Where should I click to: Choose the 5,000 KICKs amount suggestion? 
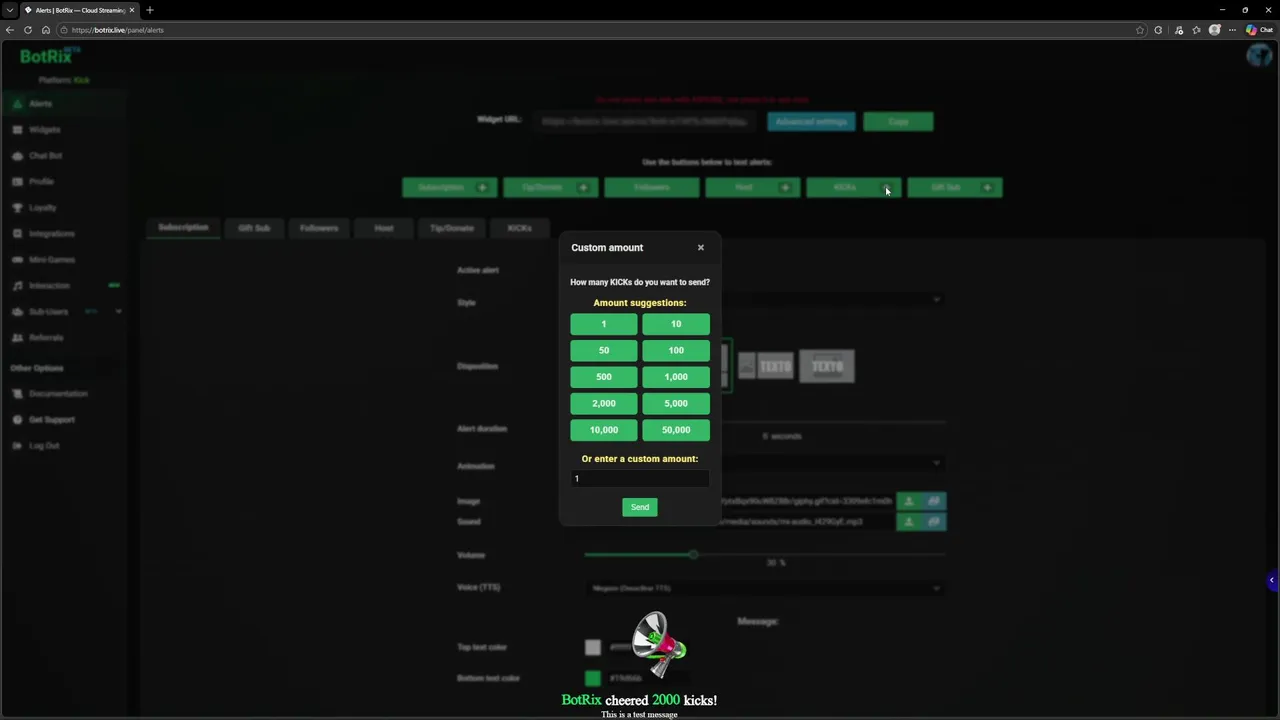point(676,403)
